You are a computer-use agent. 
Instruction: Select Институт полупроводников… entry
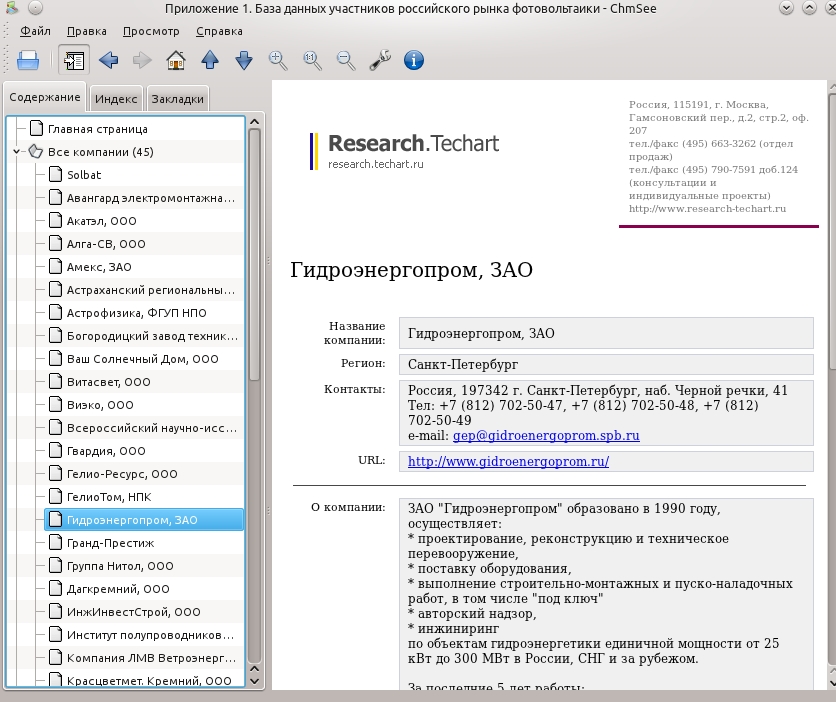150,634
